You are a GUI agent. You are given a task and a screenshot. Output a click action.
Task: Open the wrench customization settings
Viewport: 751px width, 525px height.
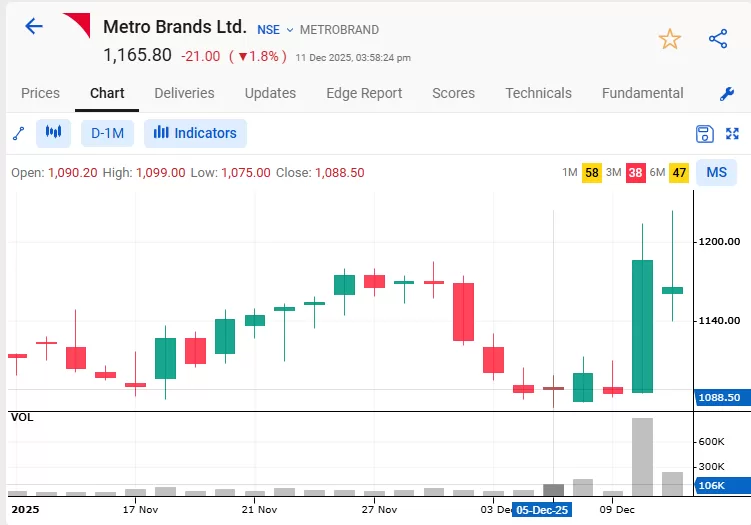point(727,94)
